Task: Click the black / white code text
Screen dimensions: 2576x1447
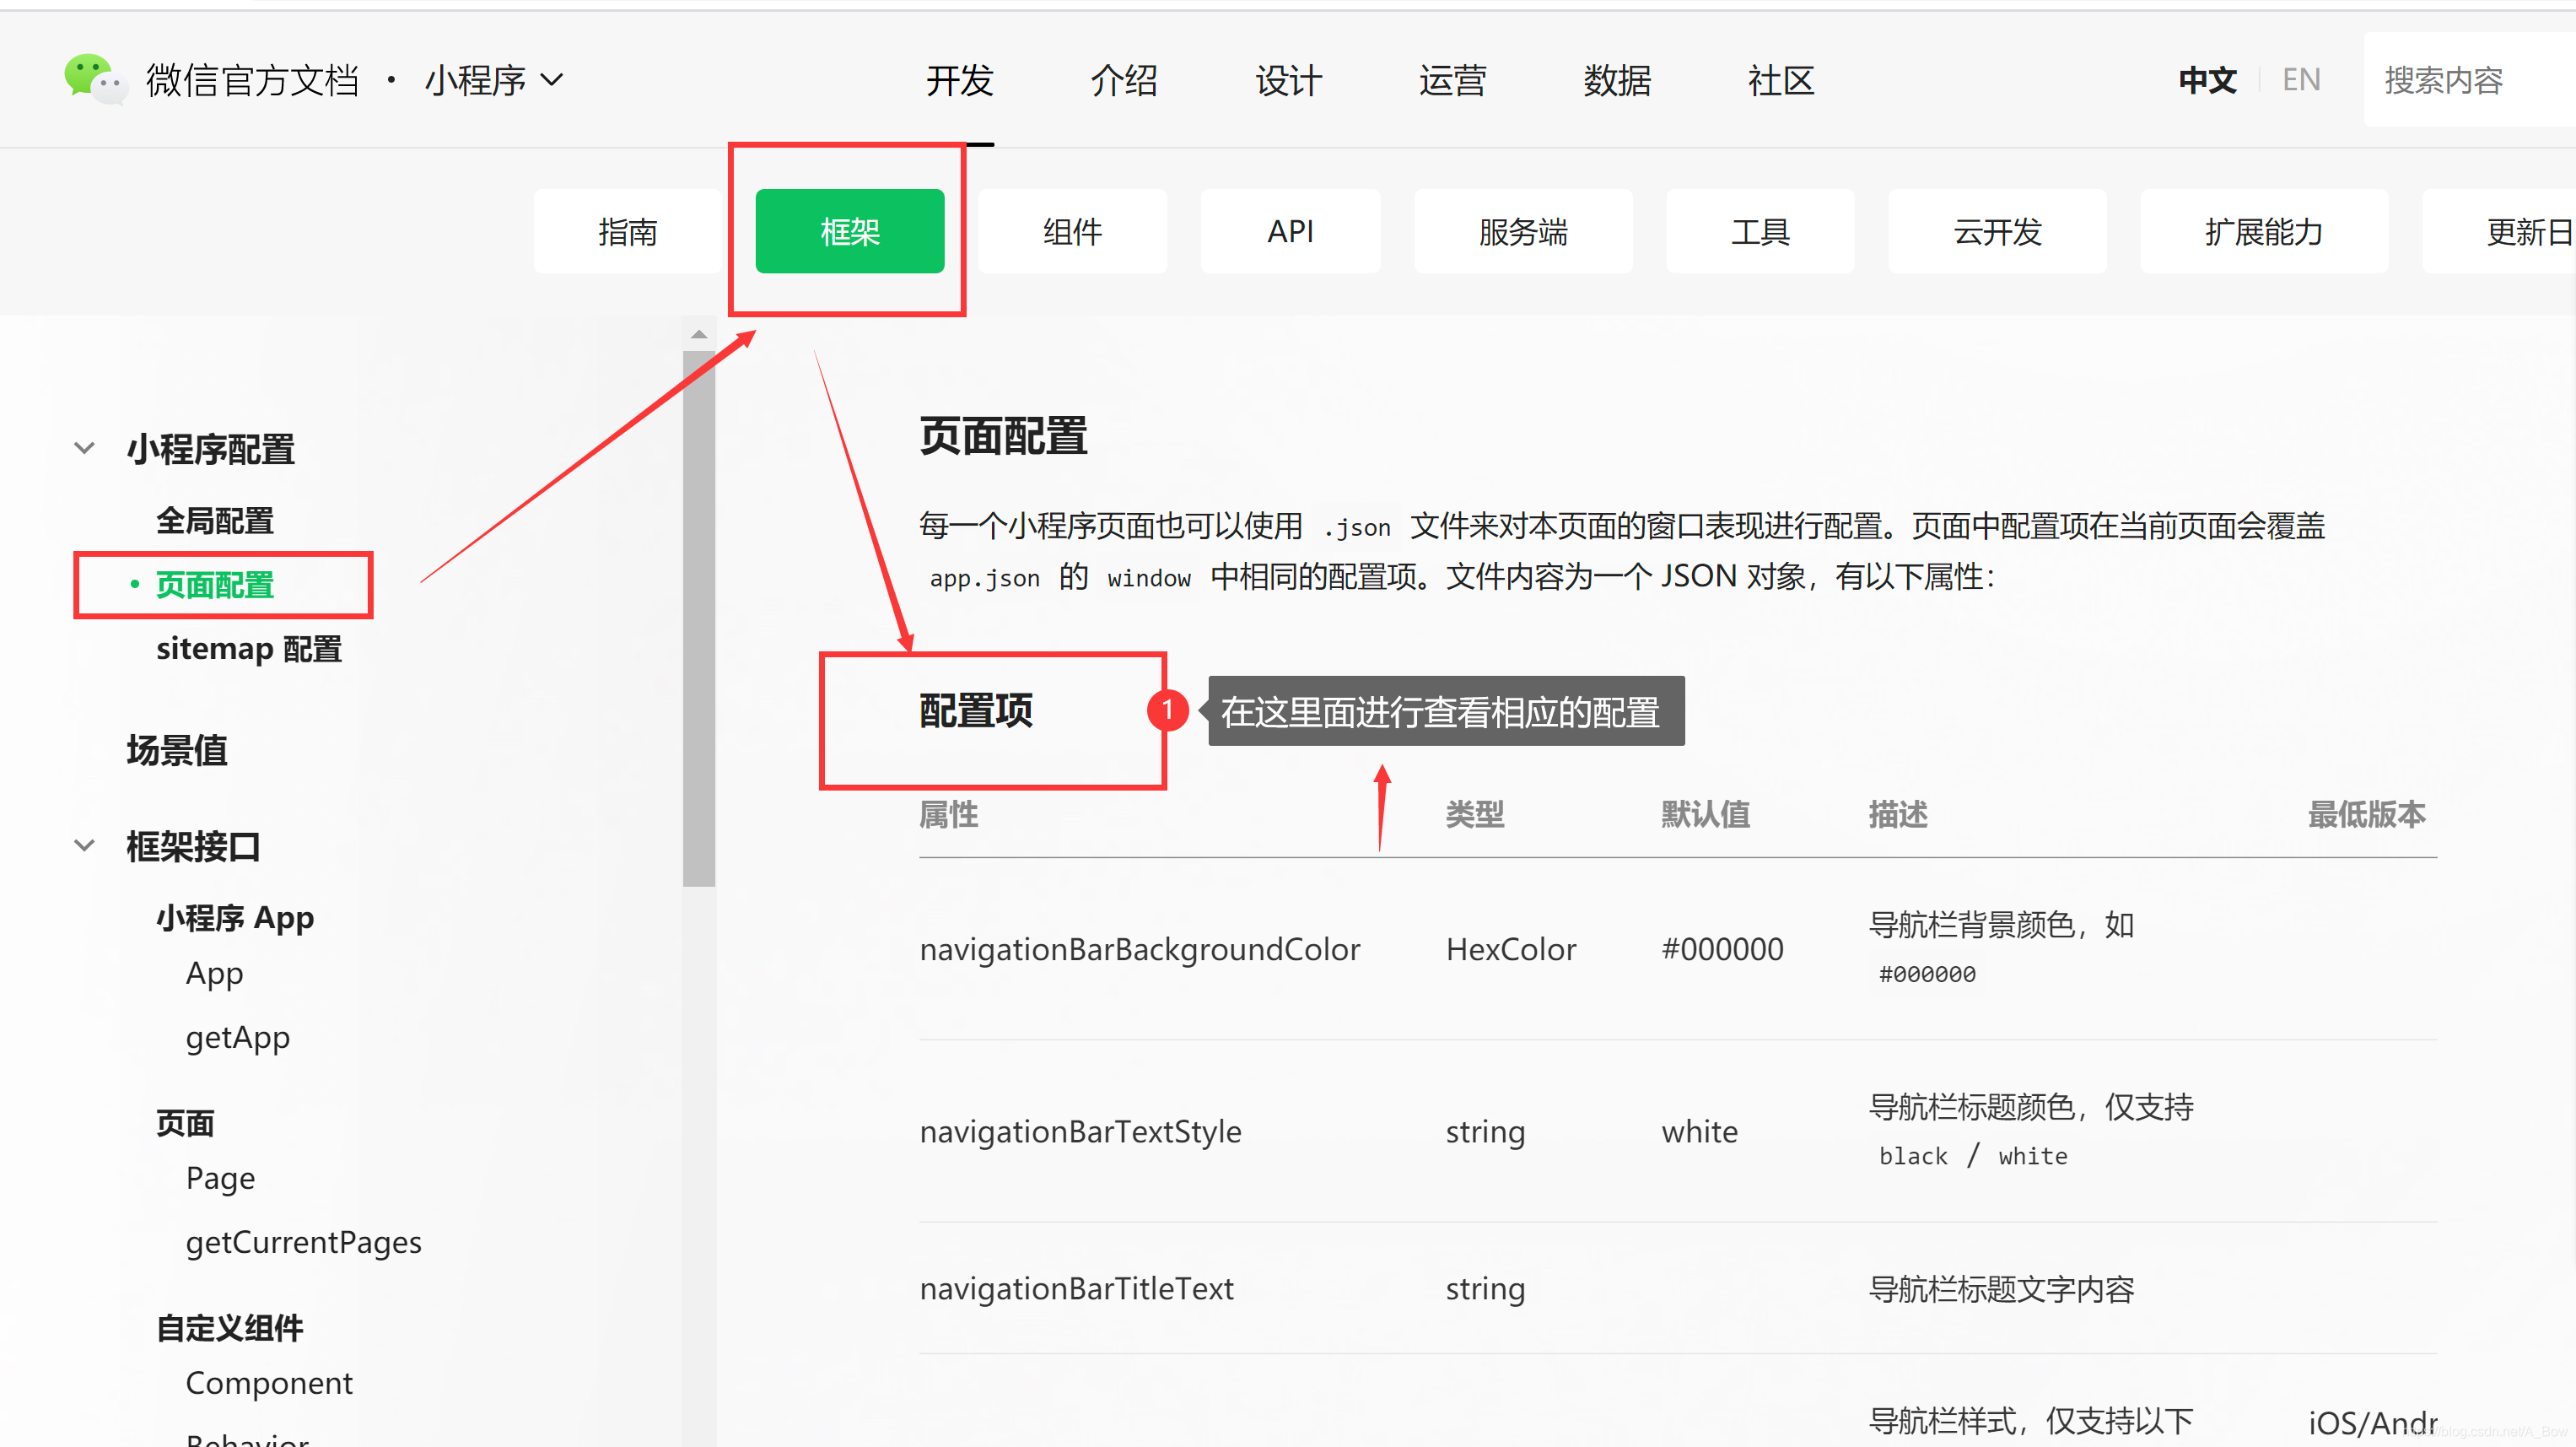Action: 1973,1156
